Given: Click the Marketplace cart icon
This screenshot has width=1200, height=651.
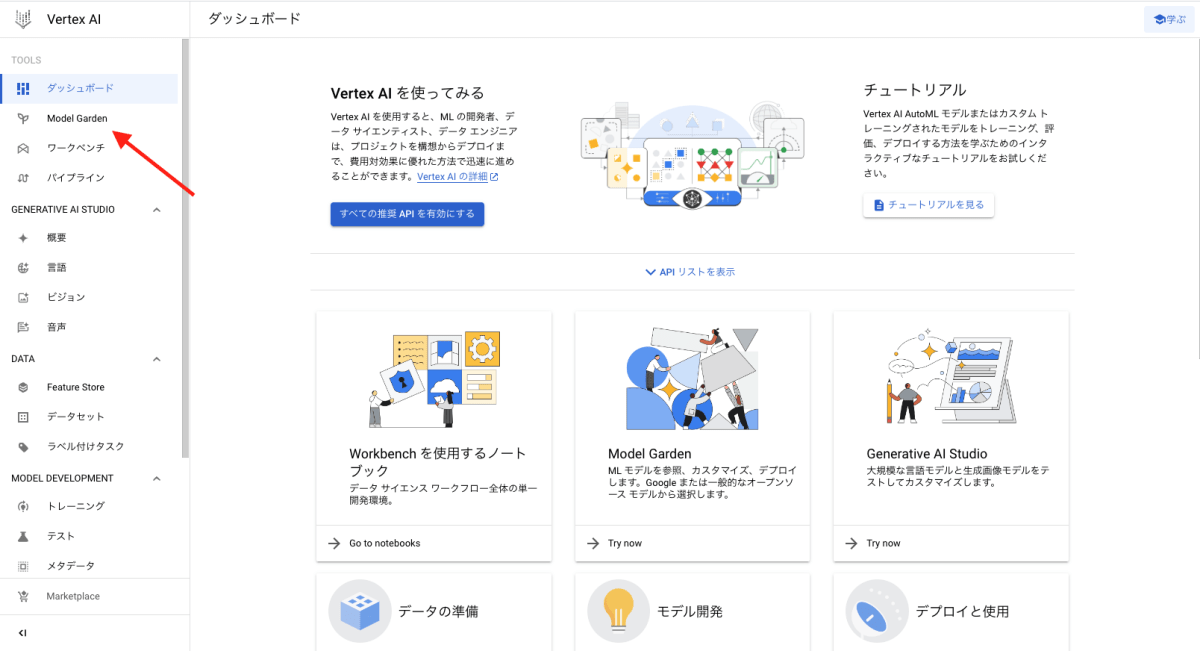Looking at the screenshot, I should (x=23, y=597).
